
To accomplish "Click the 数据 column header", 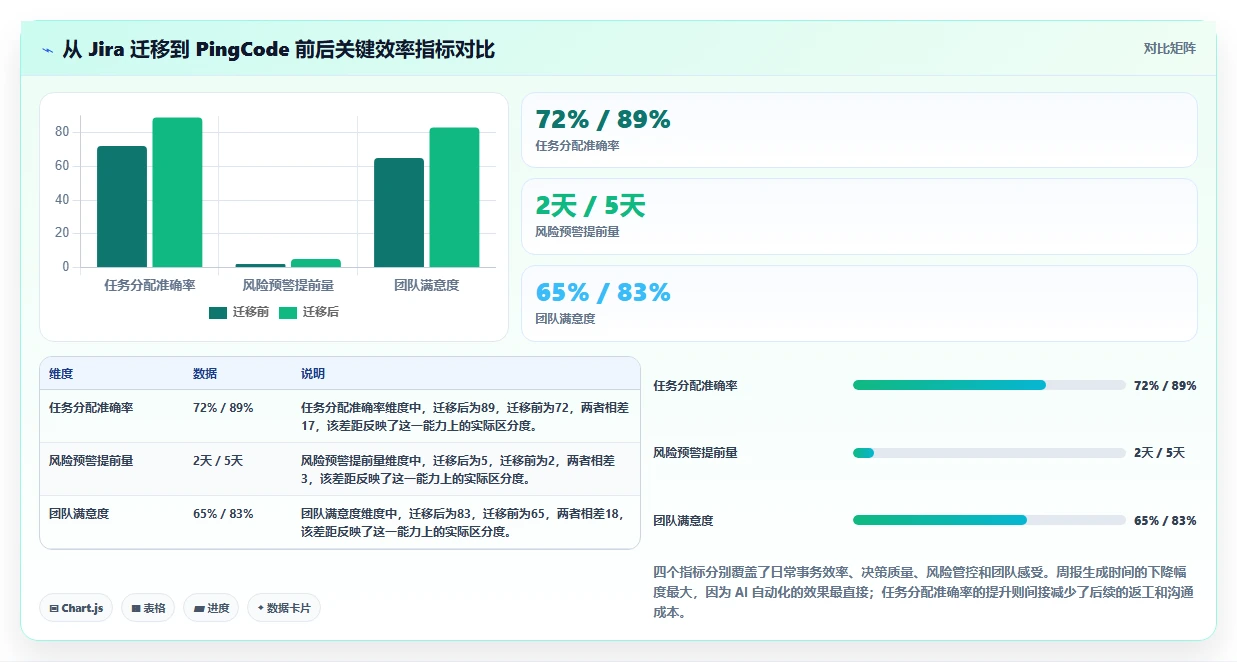I will click(205, 374).
